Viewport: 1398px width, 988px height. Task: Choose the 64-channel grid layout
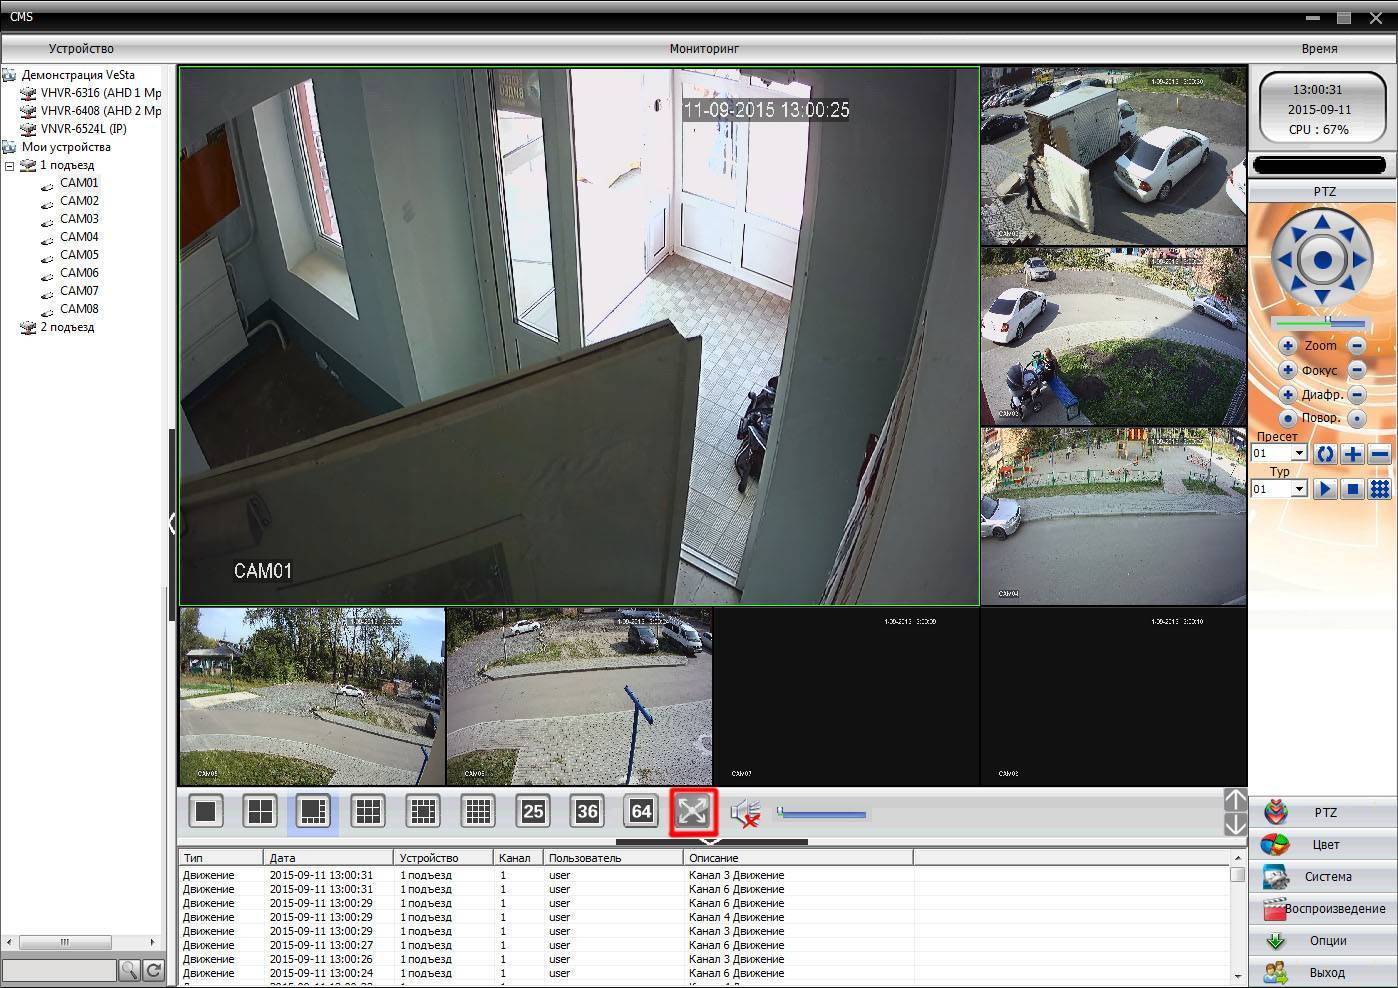(641, 811)
